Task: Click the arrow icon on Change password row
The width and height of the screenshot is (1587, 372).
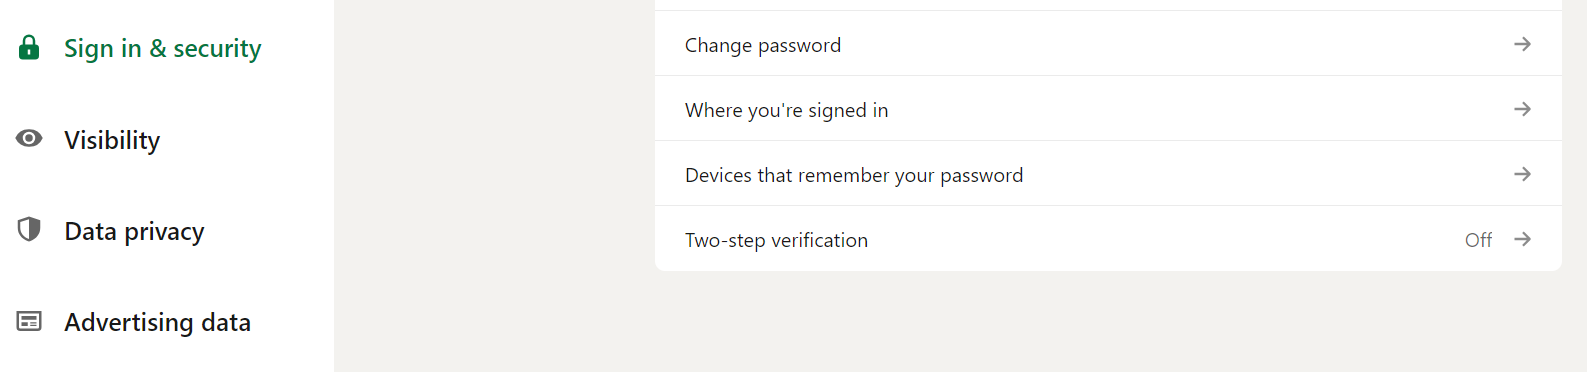Action: (x=1522, y=44)
